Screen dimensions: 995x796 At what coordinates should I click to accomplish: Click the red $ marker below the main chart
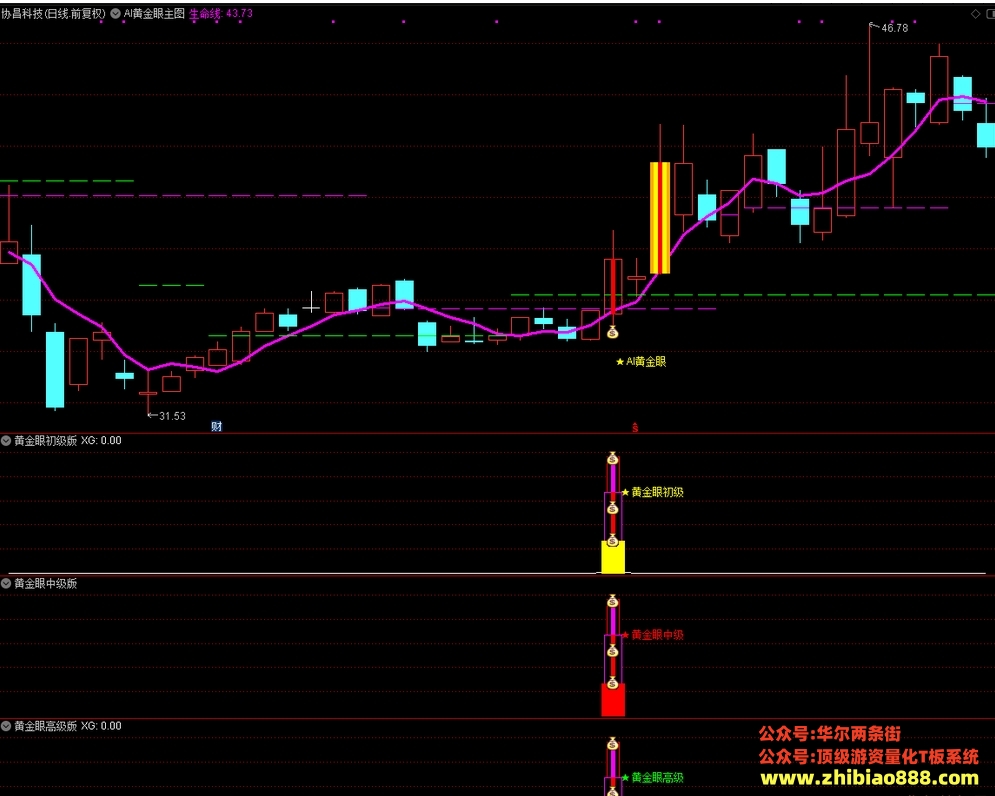[x=635, y=428]
